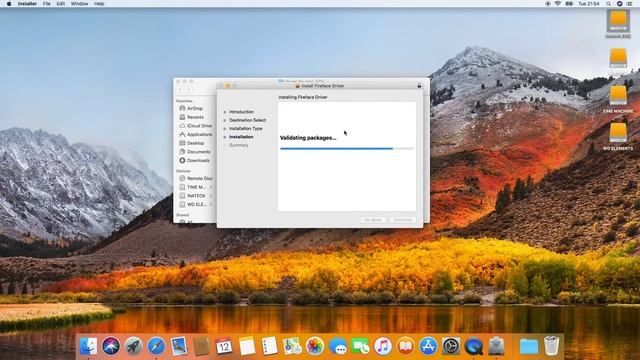Select Introduction step in installer sidebar
Viewport: 640px width, 360px height.
point(241,112)
